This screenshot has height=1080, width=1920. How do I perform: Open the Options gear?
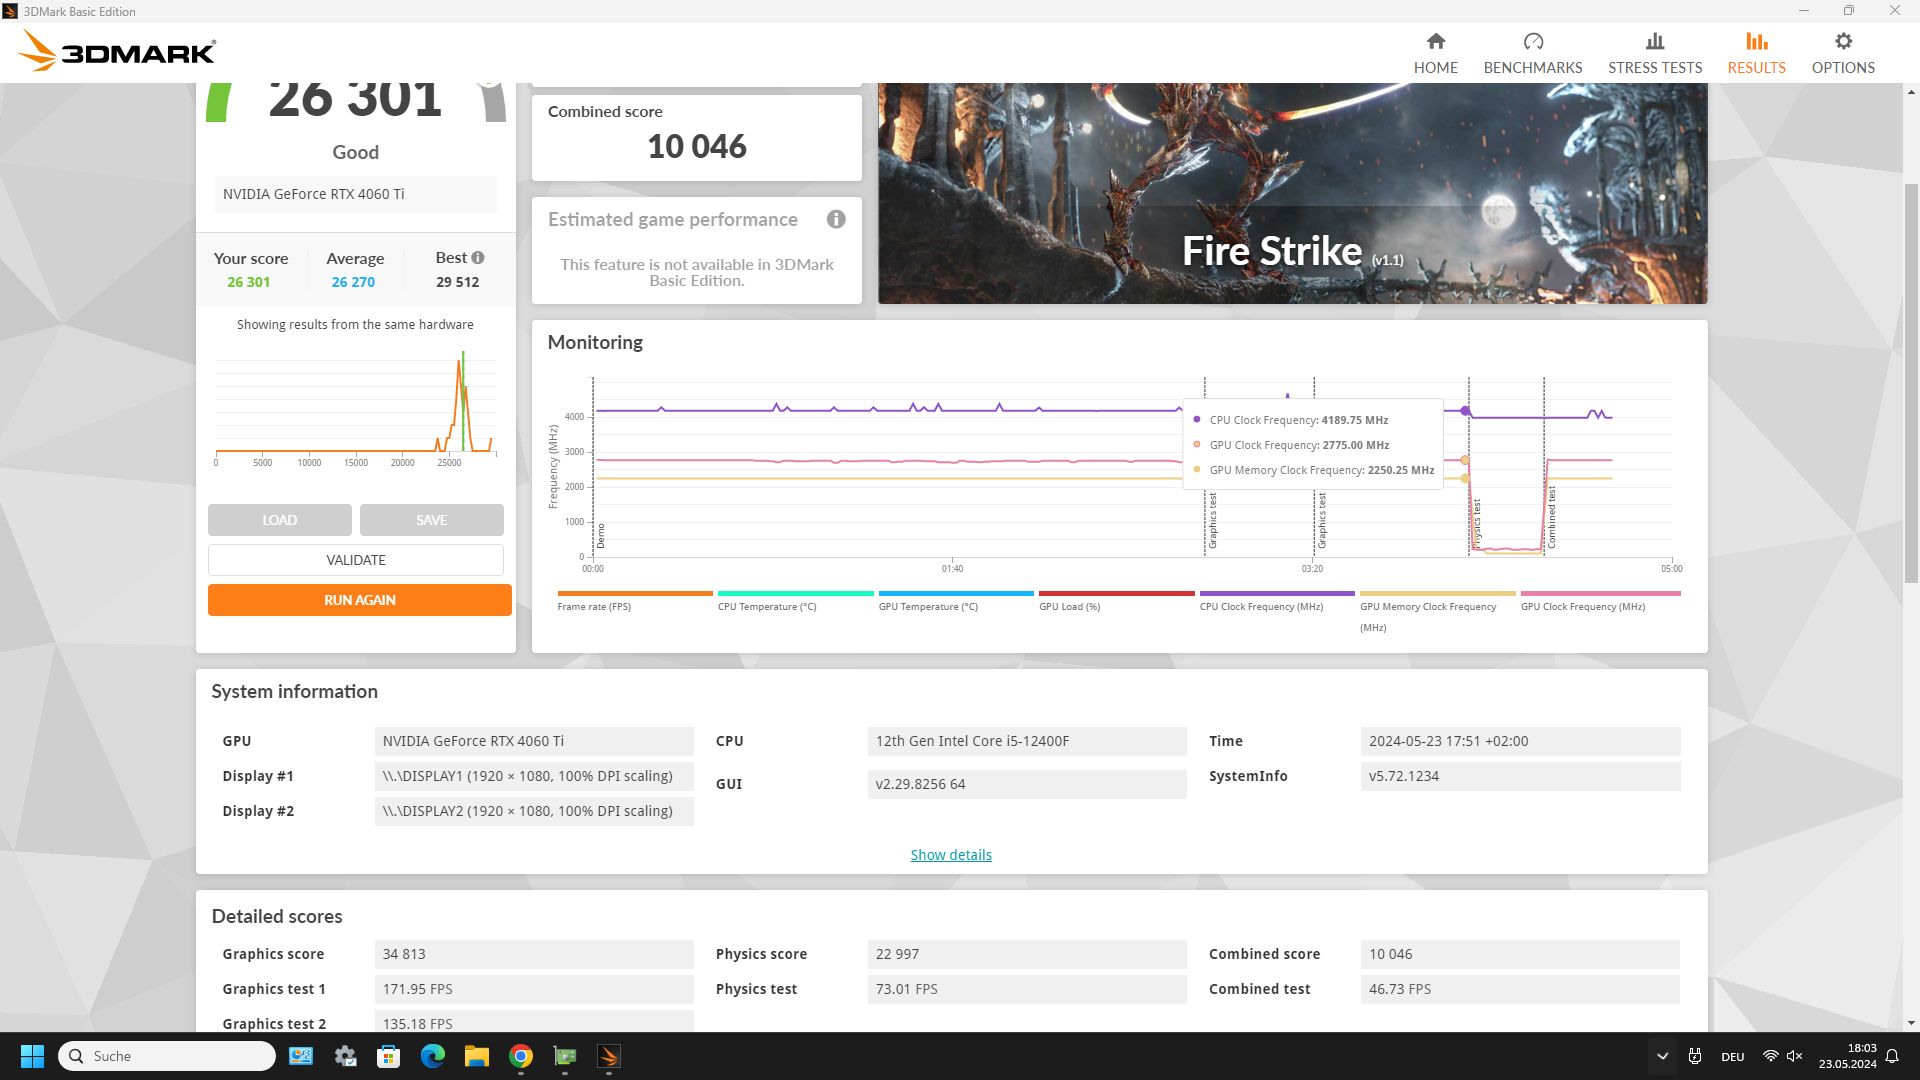[1842, 42]
